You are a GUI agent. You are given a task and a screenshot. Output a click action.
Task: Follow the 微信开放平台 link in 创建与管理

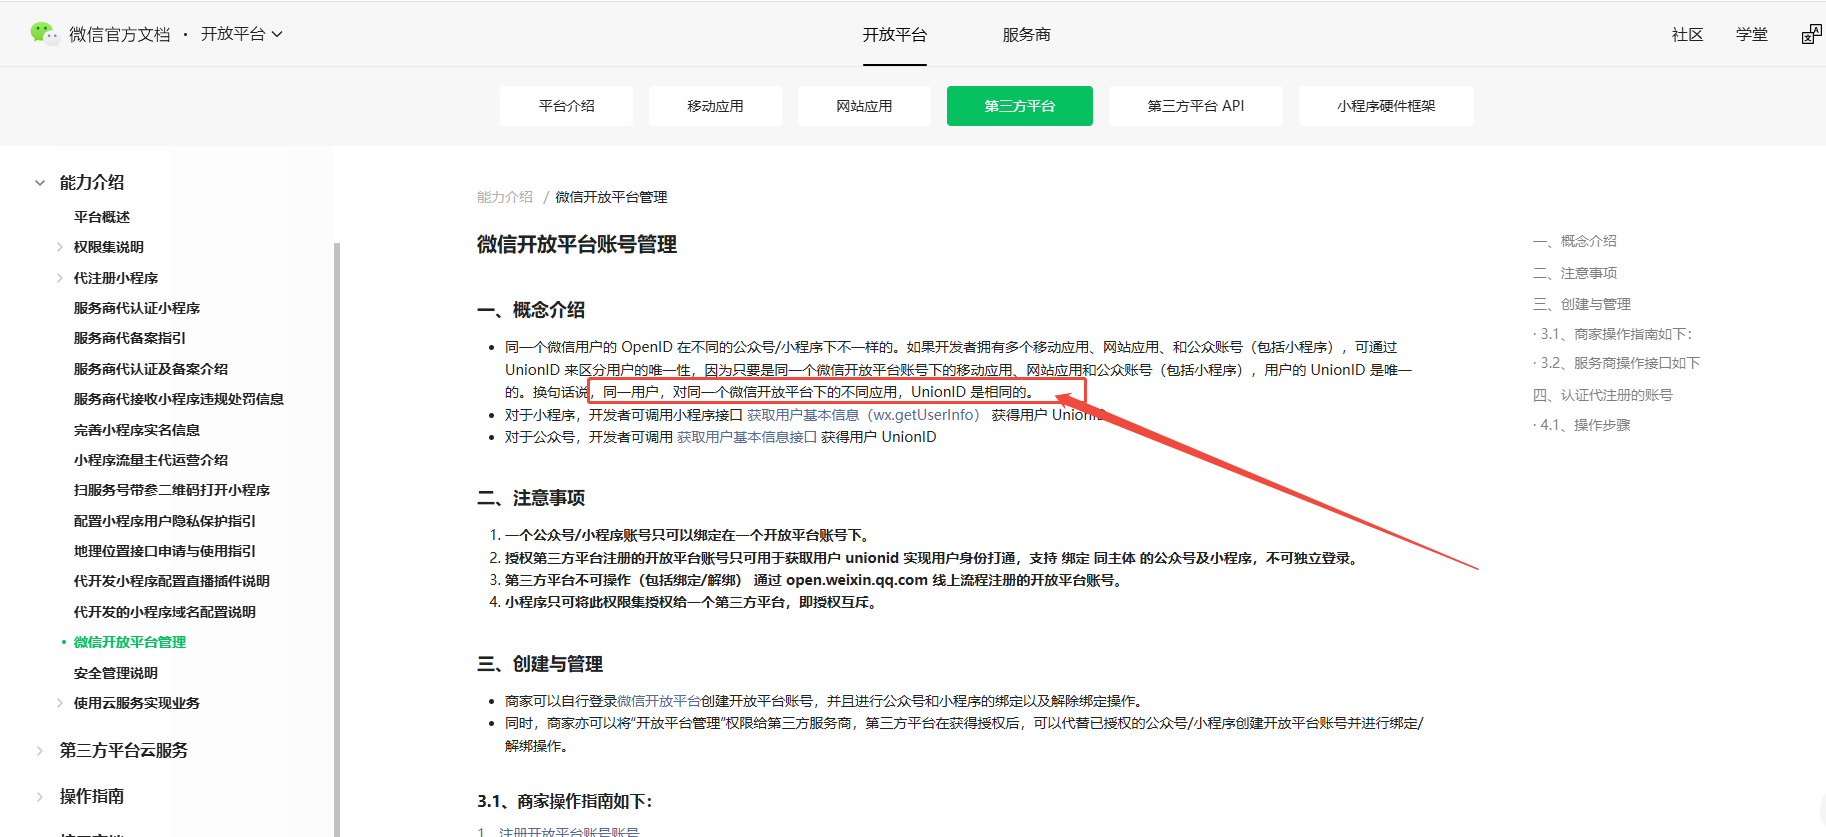click(x=659, y=701)
